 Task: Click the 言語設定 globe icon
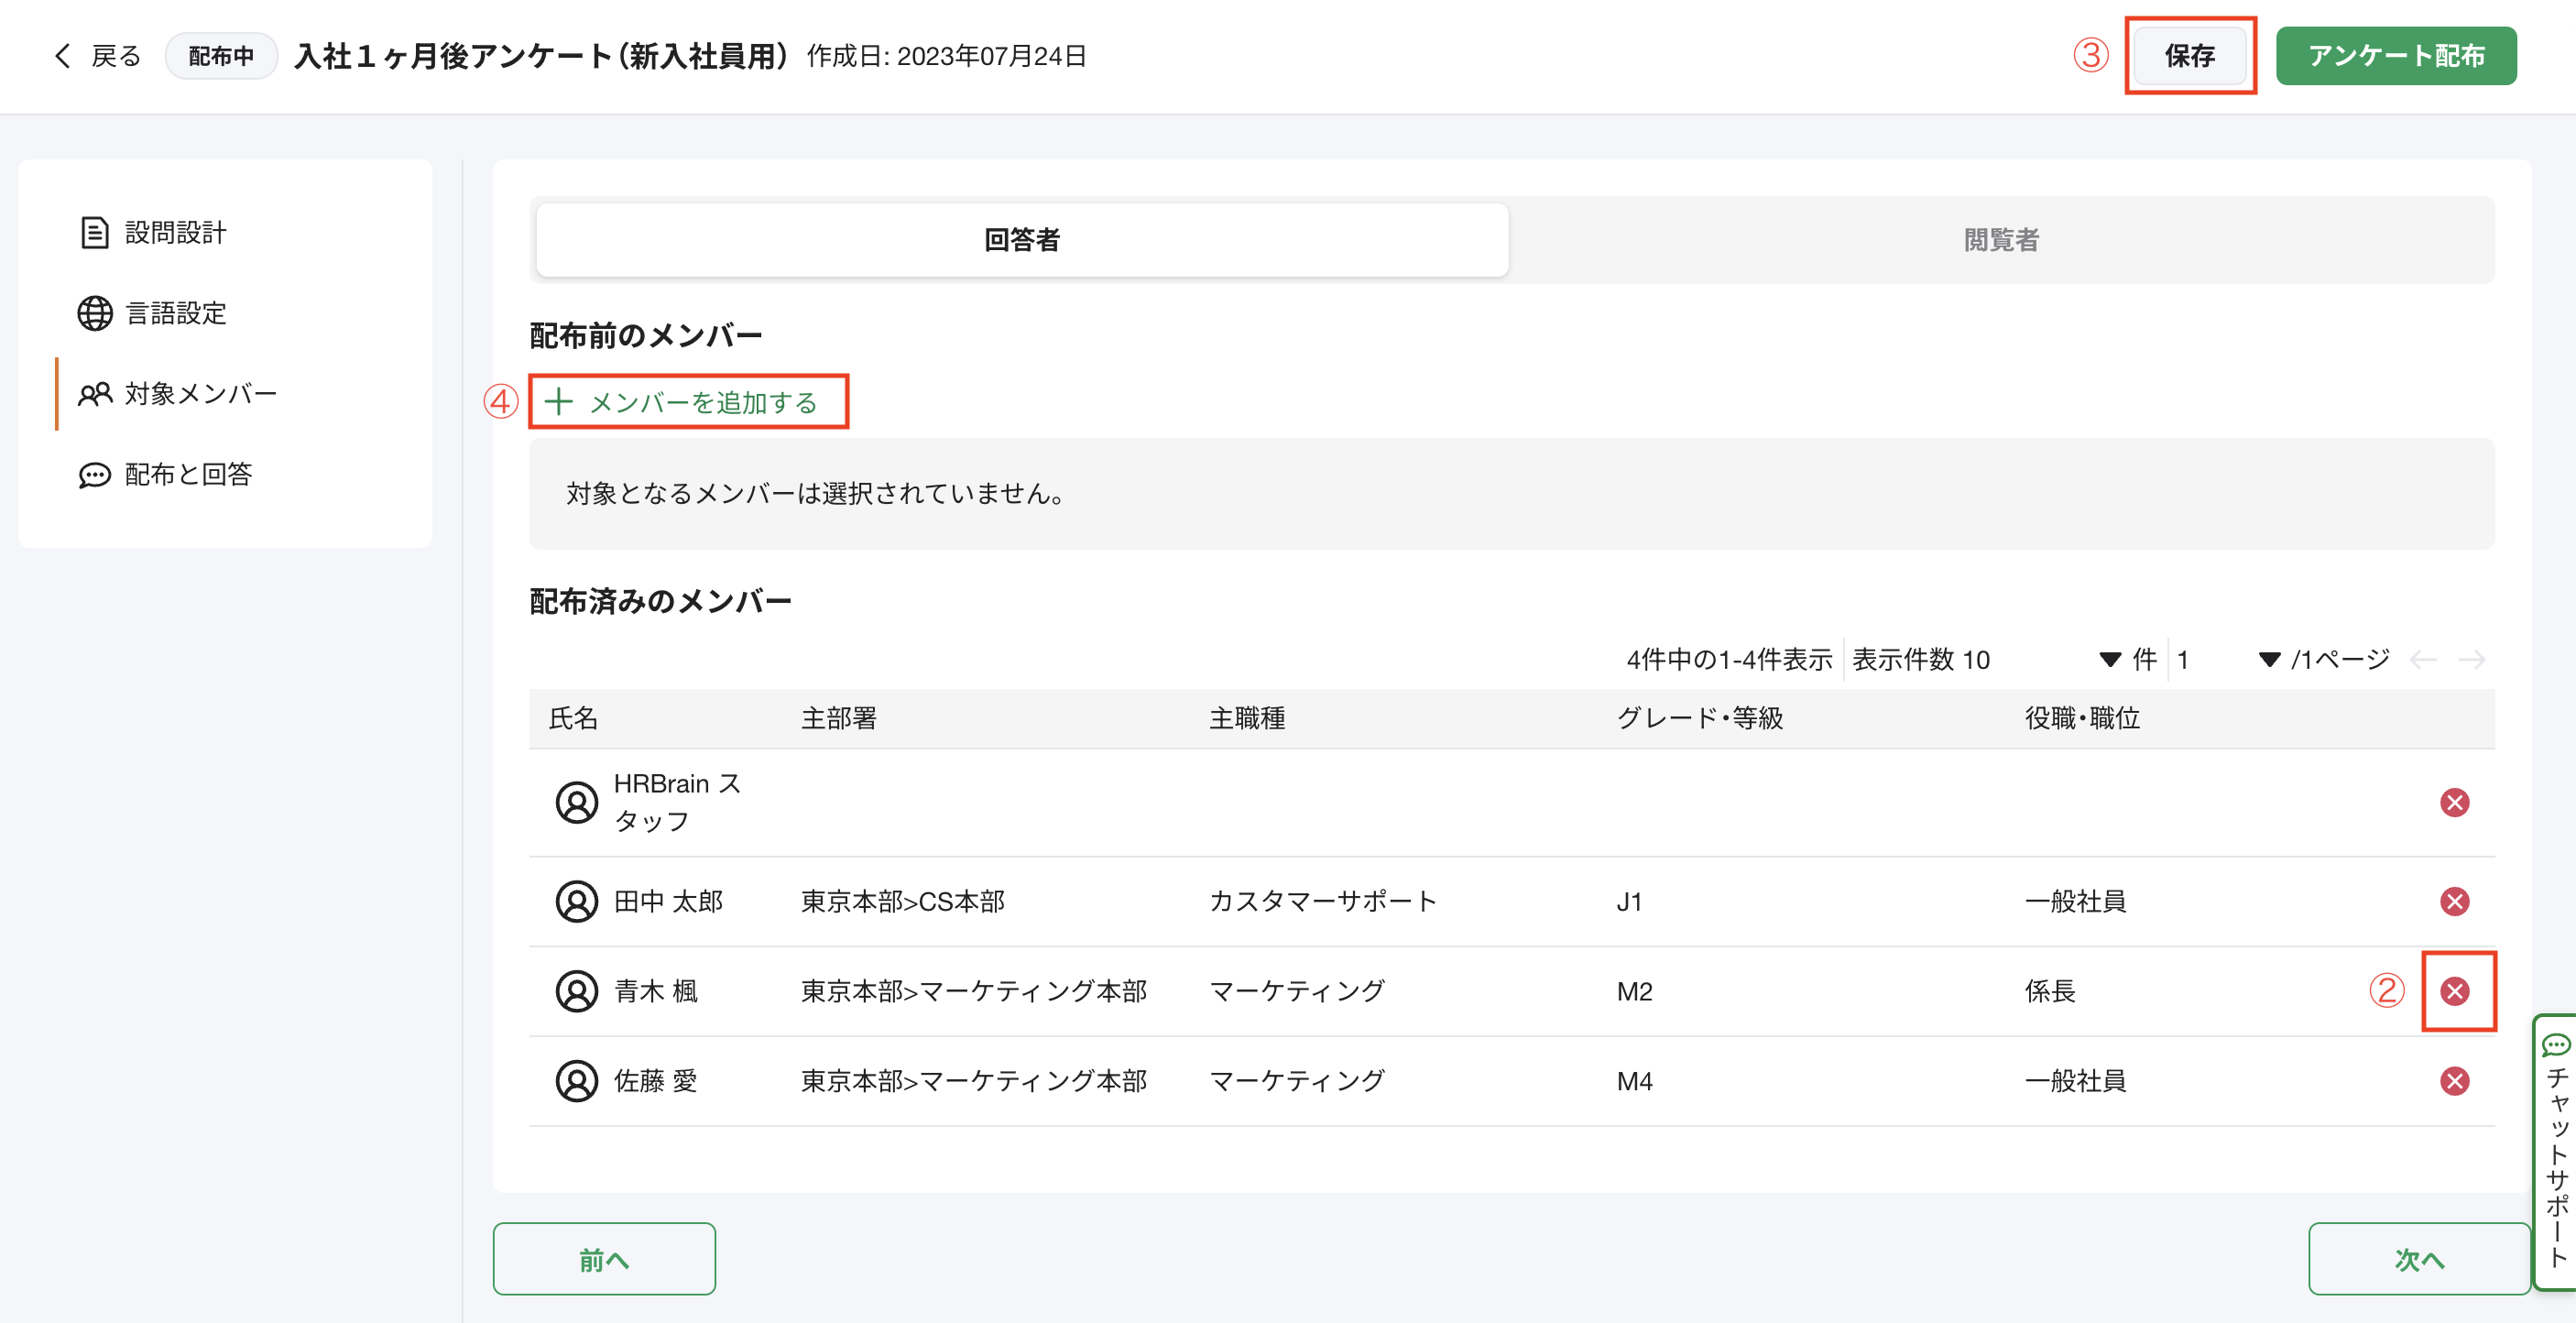[x=95, y=313]
